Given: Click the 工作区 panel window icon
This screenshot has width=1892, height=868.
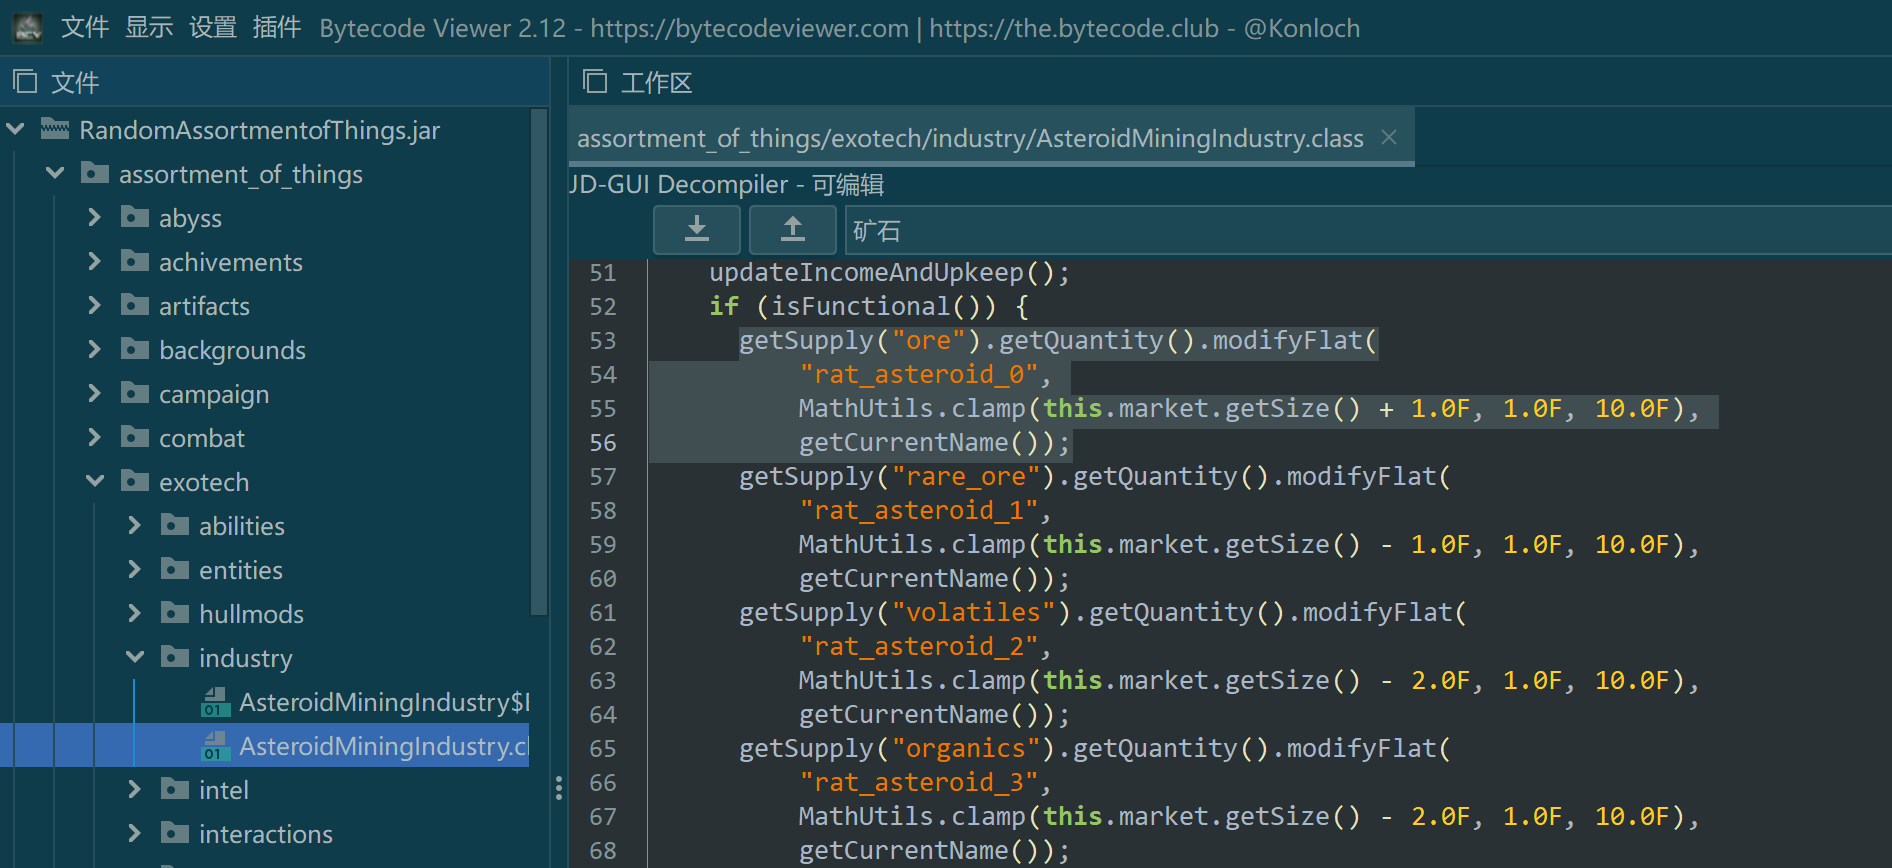Looking at the screenshot, I should (x=595, y=81).
